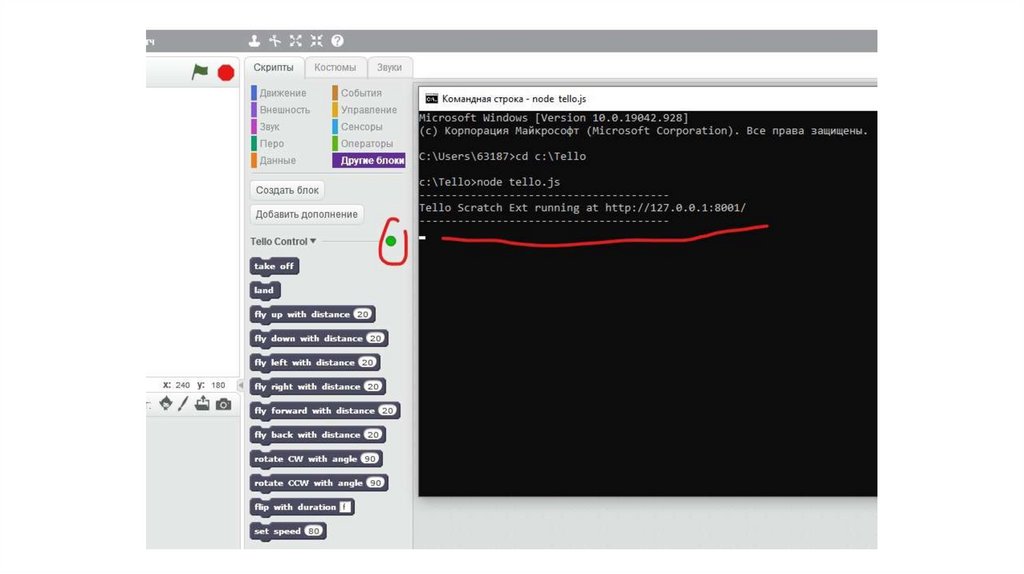Select the rotate CCW with angle block
This screenshot has width=1024, height=574.
tap(319, 483)
